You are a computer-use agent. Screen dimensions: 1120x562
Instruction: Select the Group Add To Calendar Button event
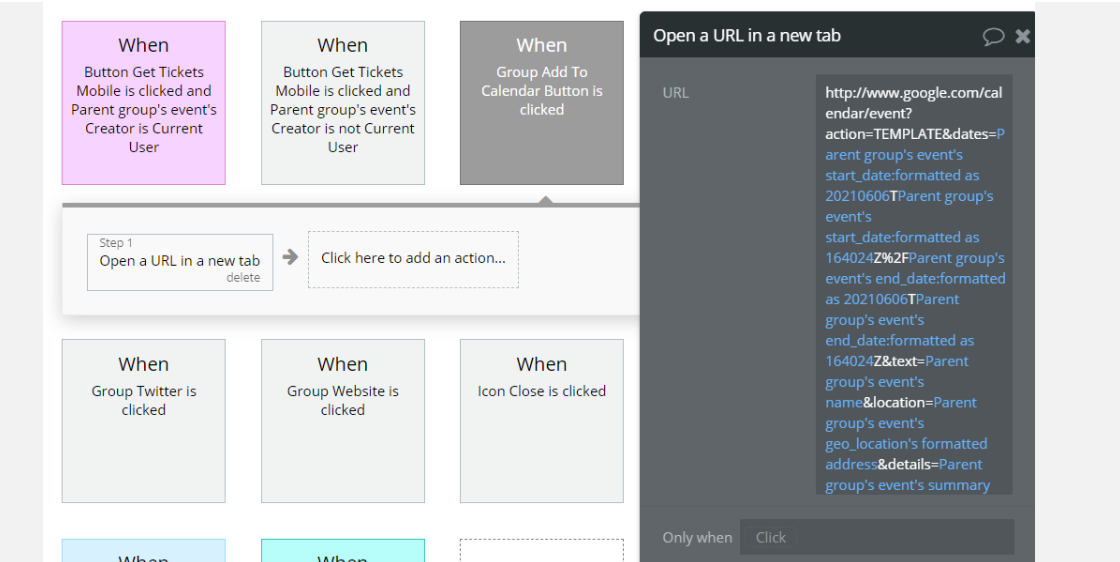coord(541,103)
